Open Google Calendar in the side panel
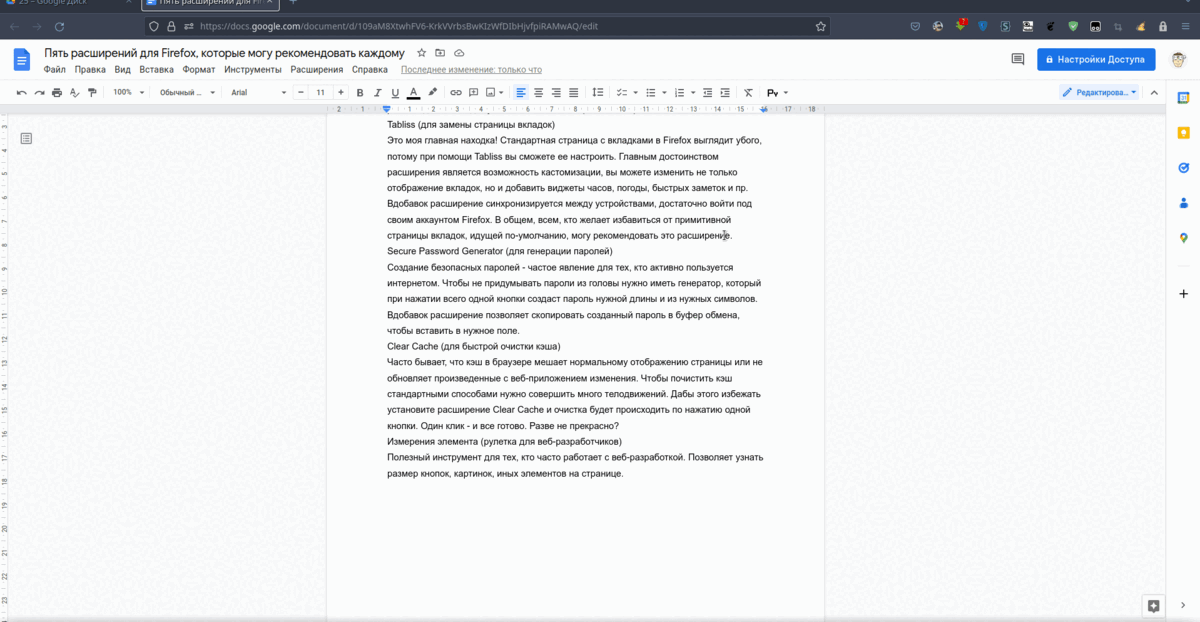Image resolution: width=1200 pixels, height=622 pixels. coord(1183,98)
